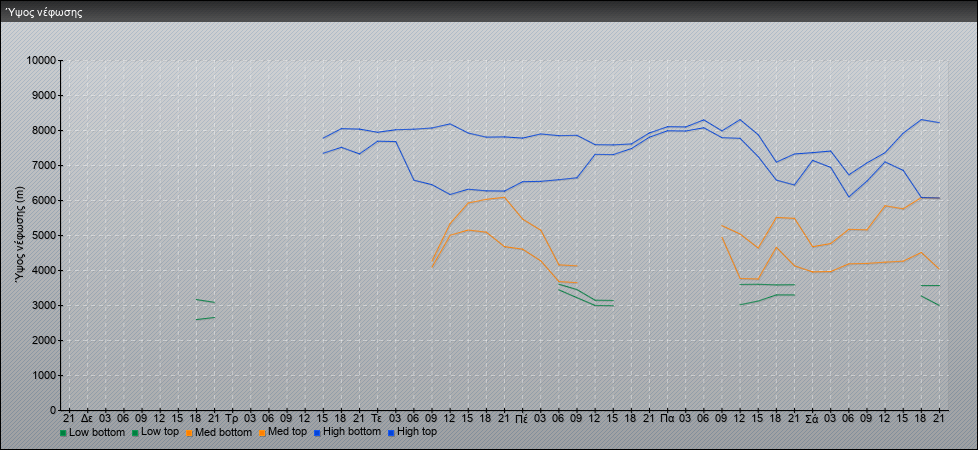The image size is (978, 450).
Task: Click the 'Τρ' day label on the time axis
Action: pos(232,418)
